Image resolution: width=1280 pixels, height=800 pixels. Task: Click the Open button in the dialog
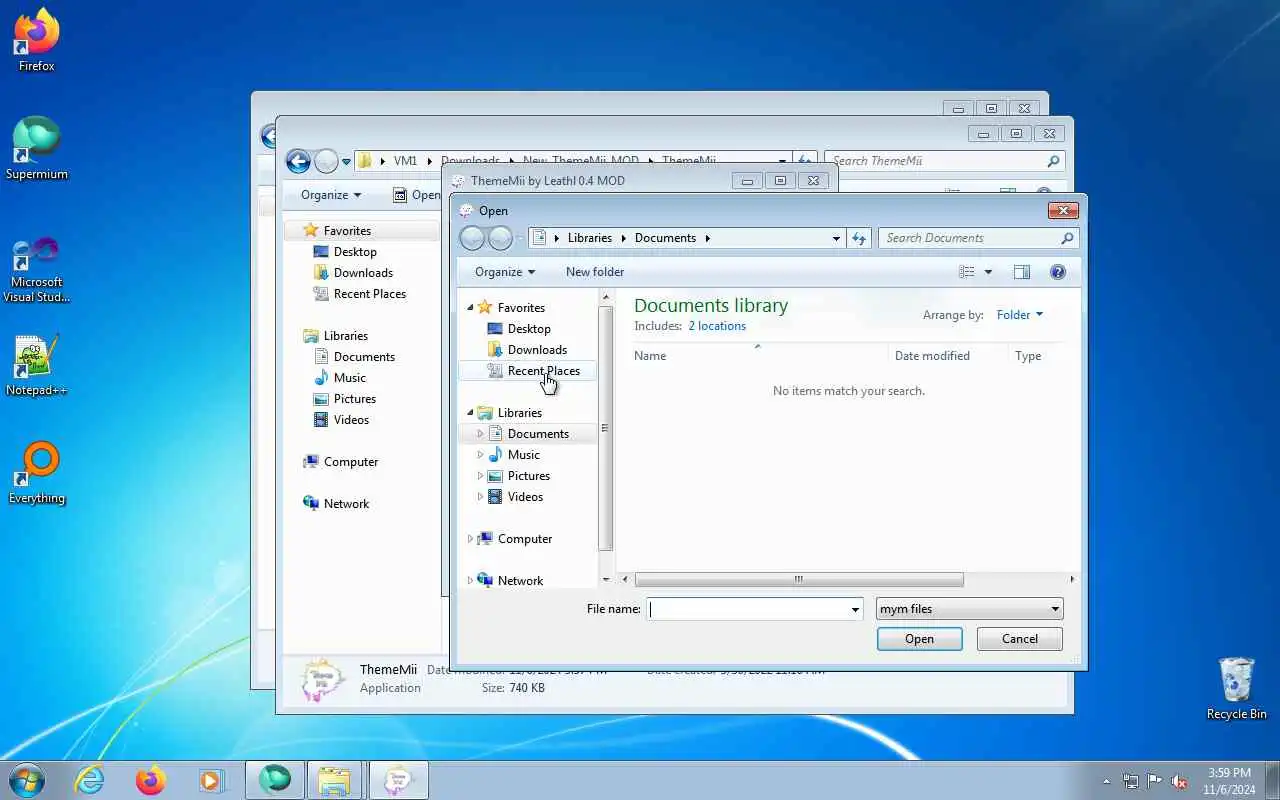(919, 639)
